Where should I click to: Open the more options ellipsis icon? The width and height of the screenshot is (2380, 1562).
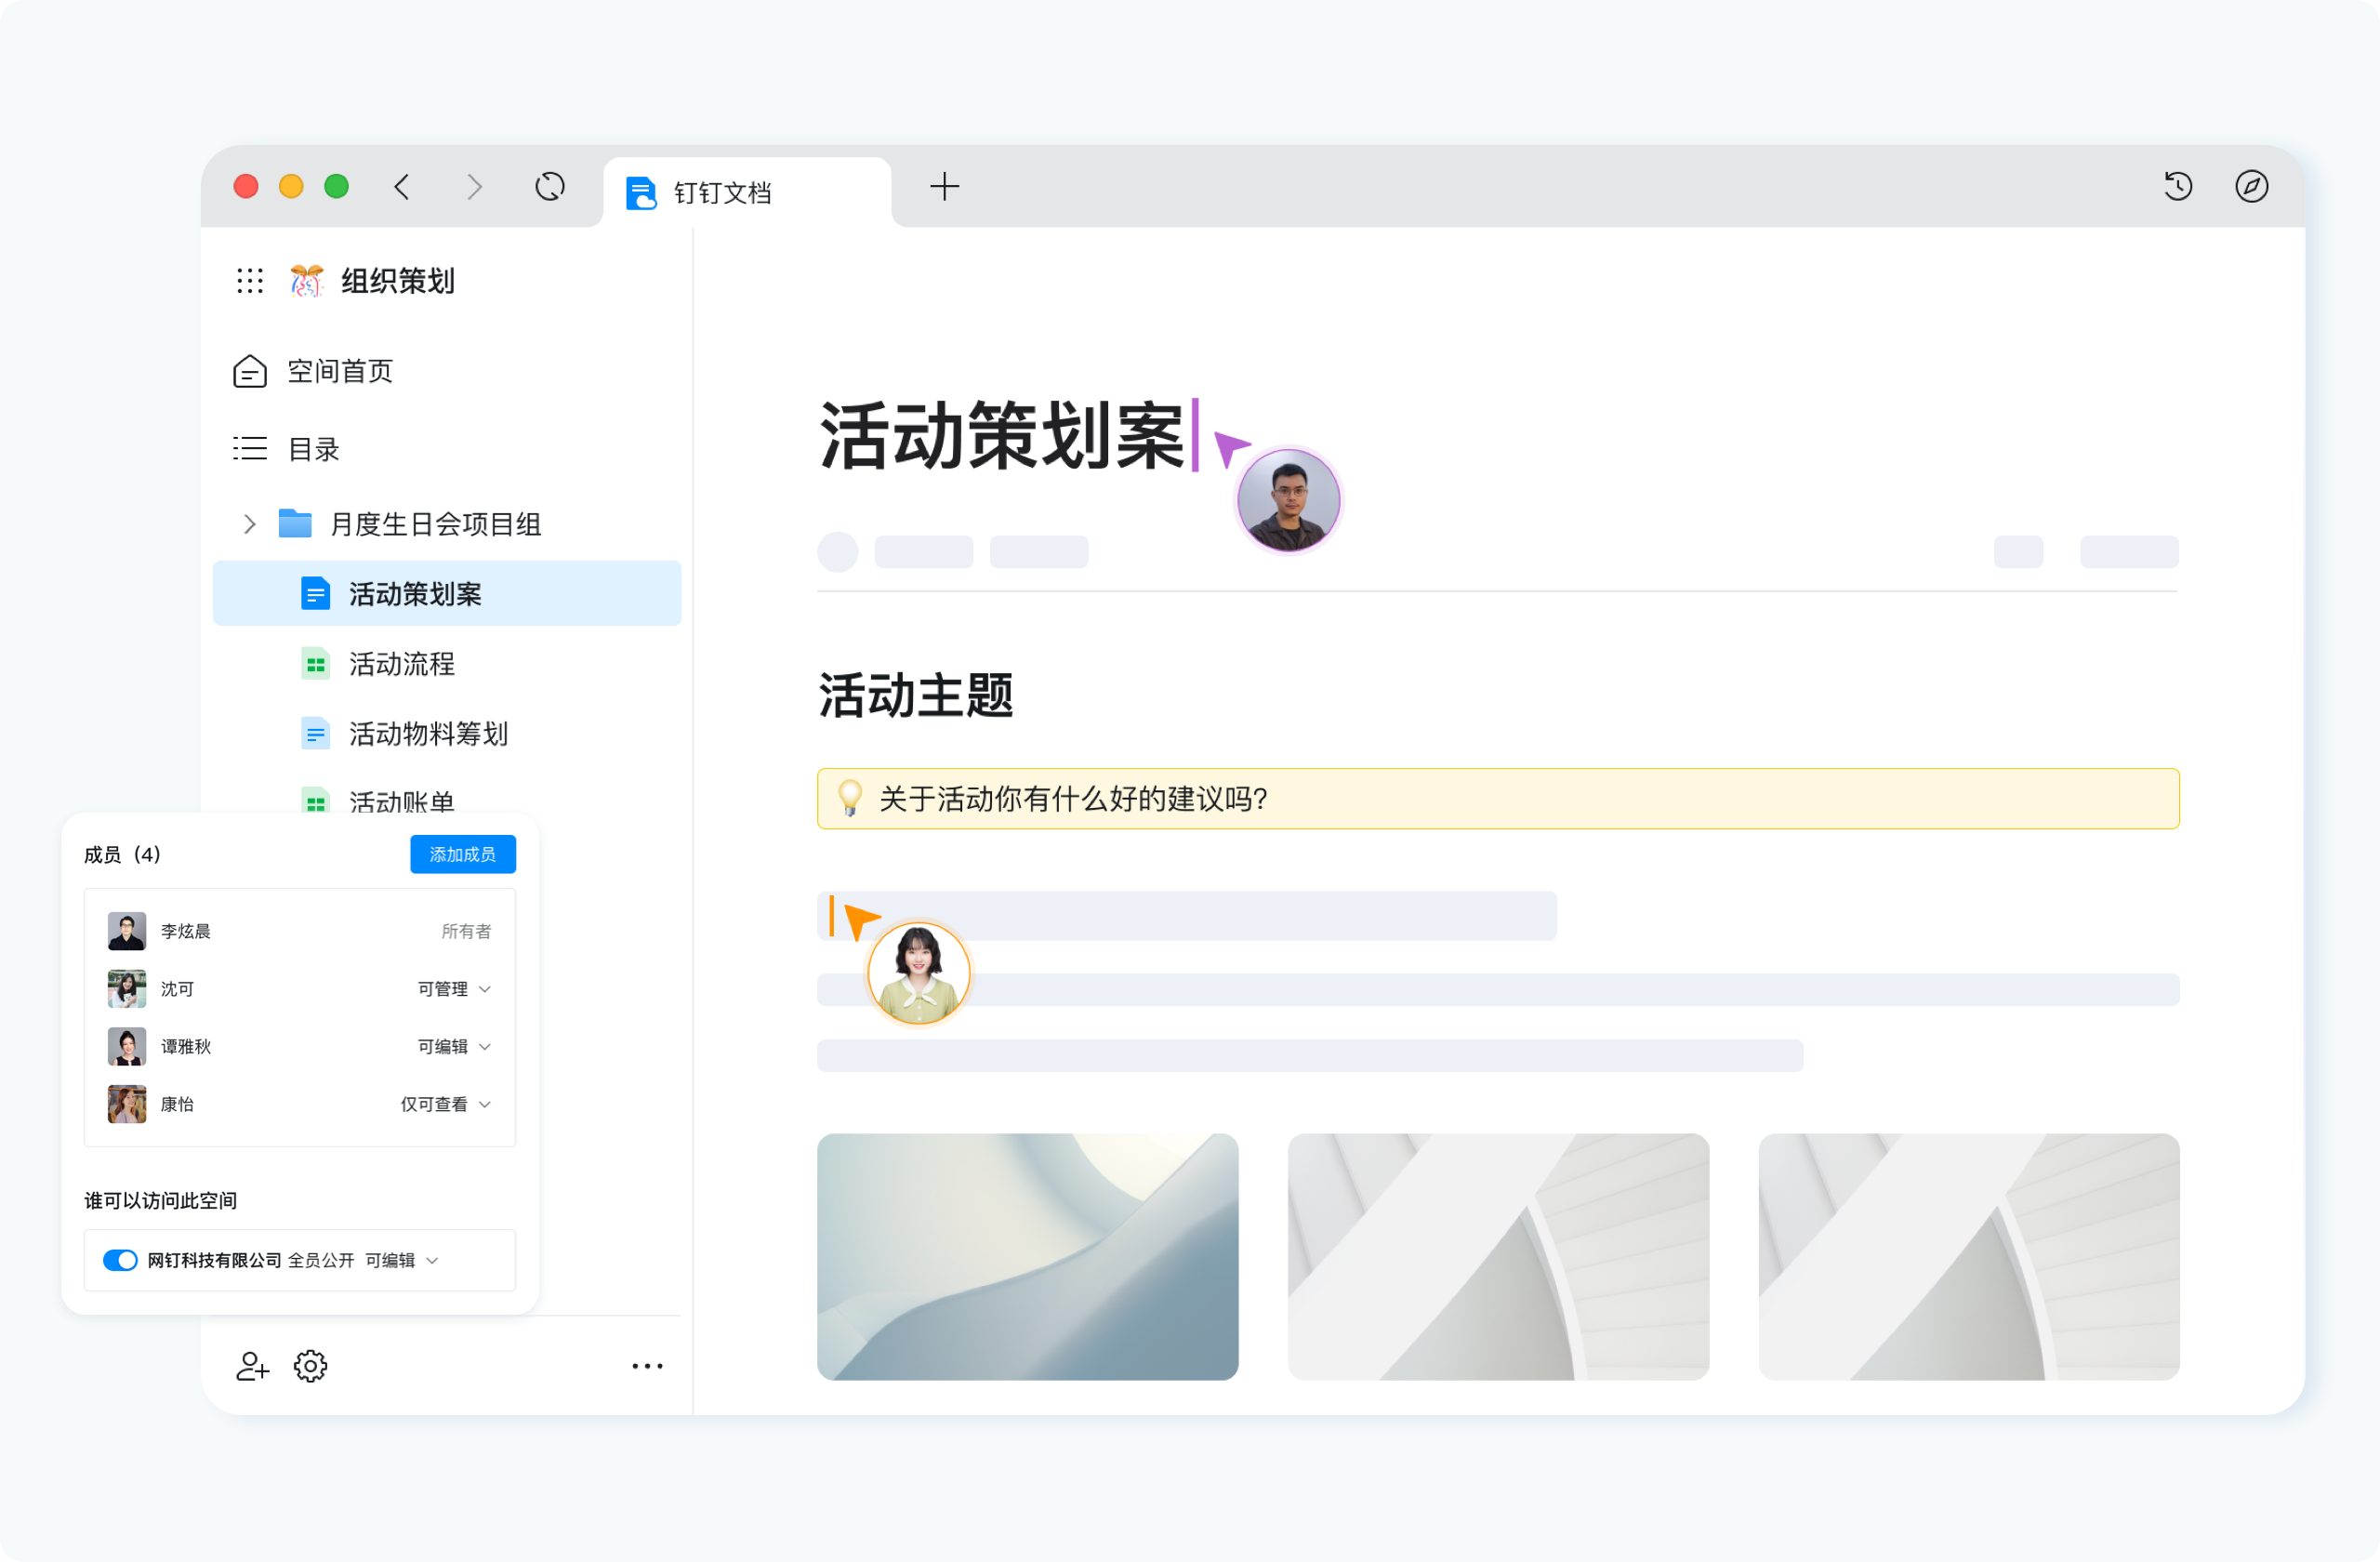[648, 1366]
